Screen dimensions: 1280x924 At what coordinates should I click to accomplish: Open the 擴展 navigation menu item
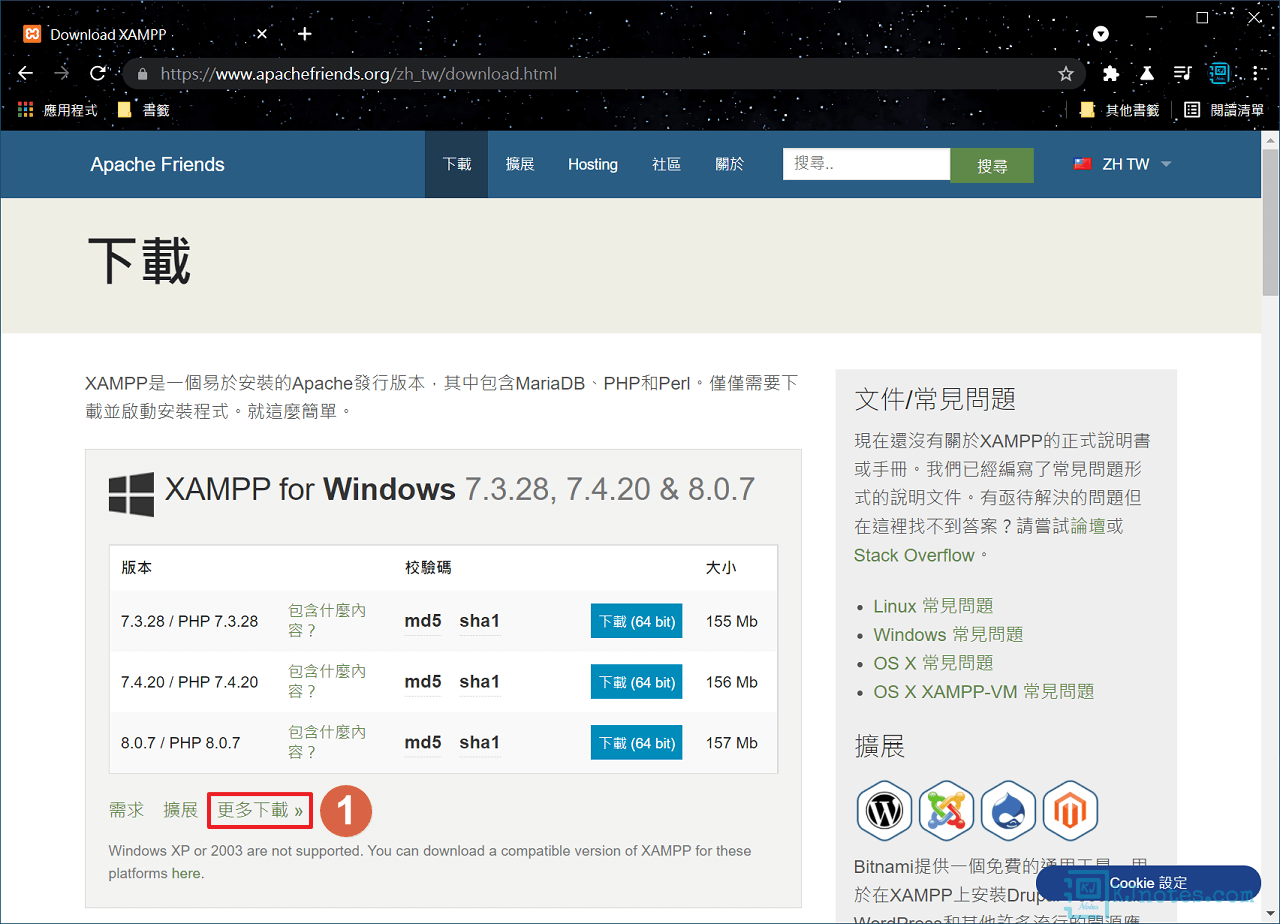pyautogui.click(x=520, y=164)
